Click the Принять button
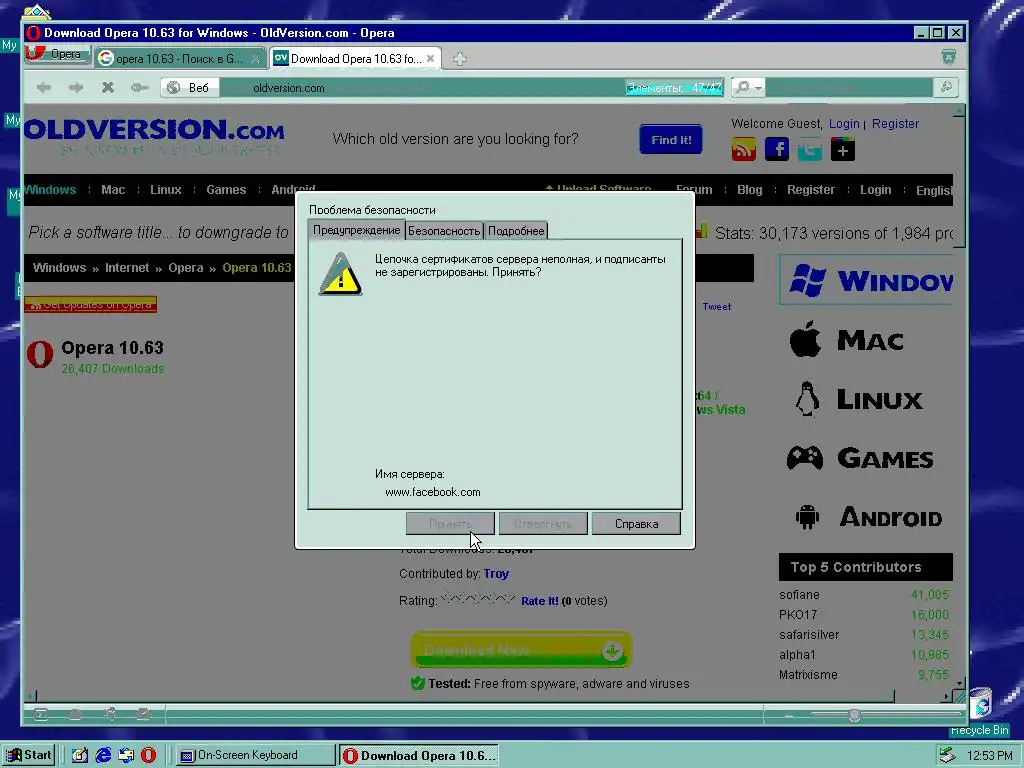 (x=450, y=524)
